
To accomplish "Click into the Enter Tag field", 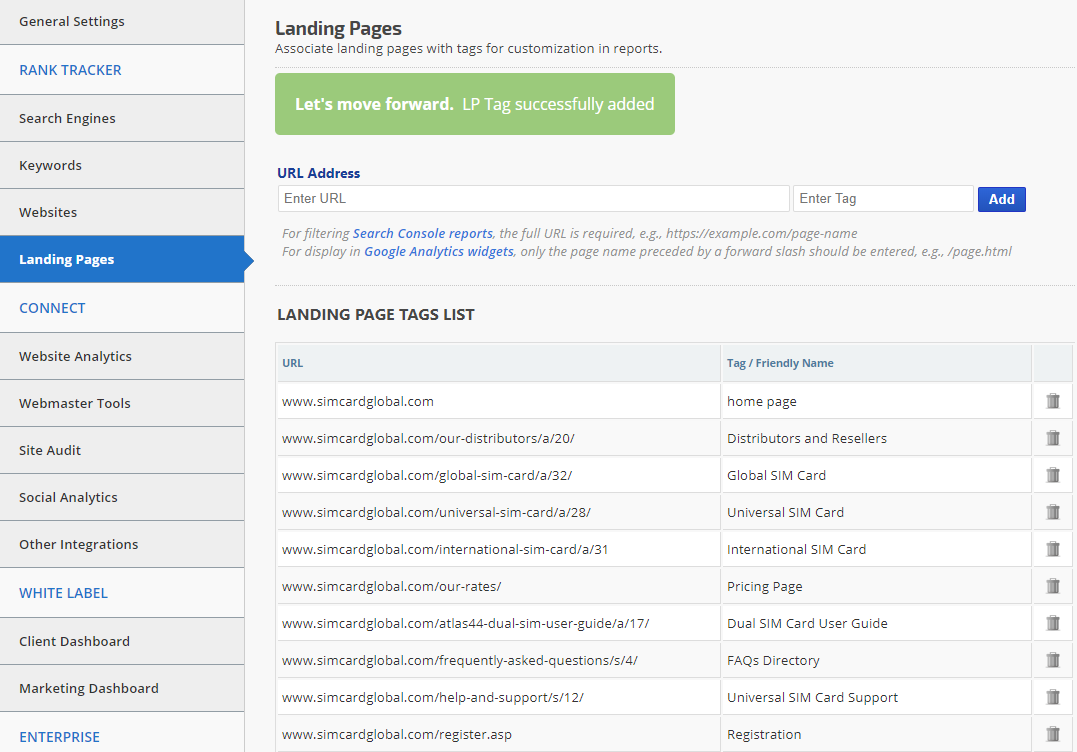I will click(882, 199).
